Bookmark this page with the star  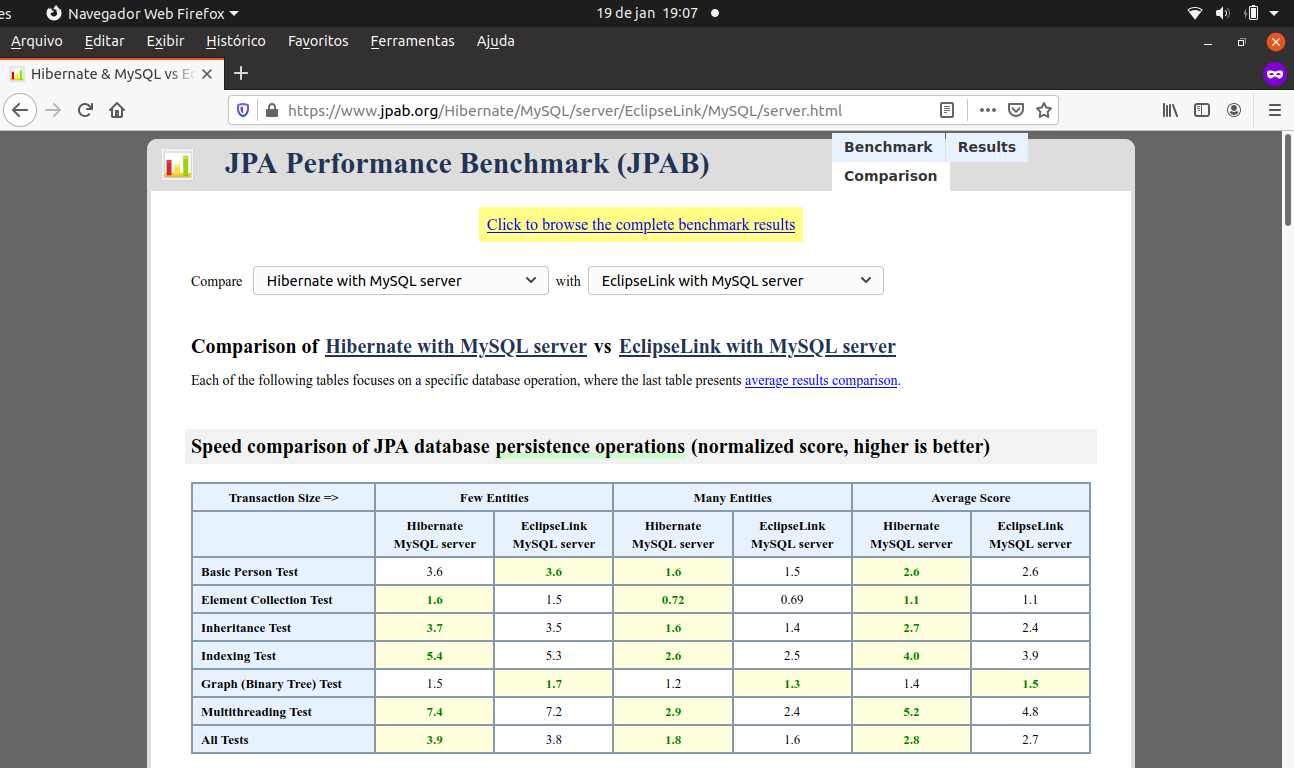tap(1043, 110)
